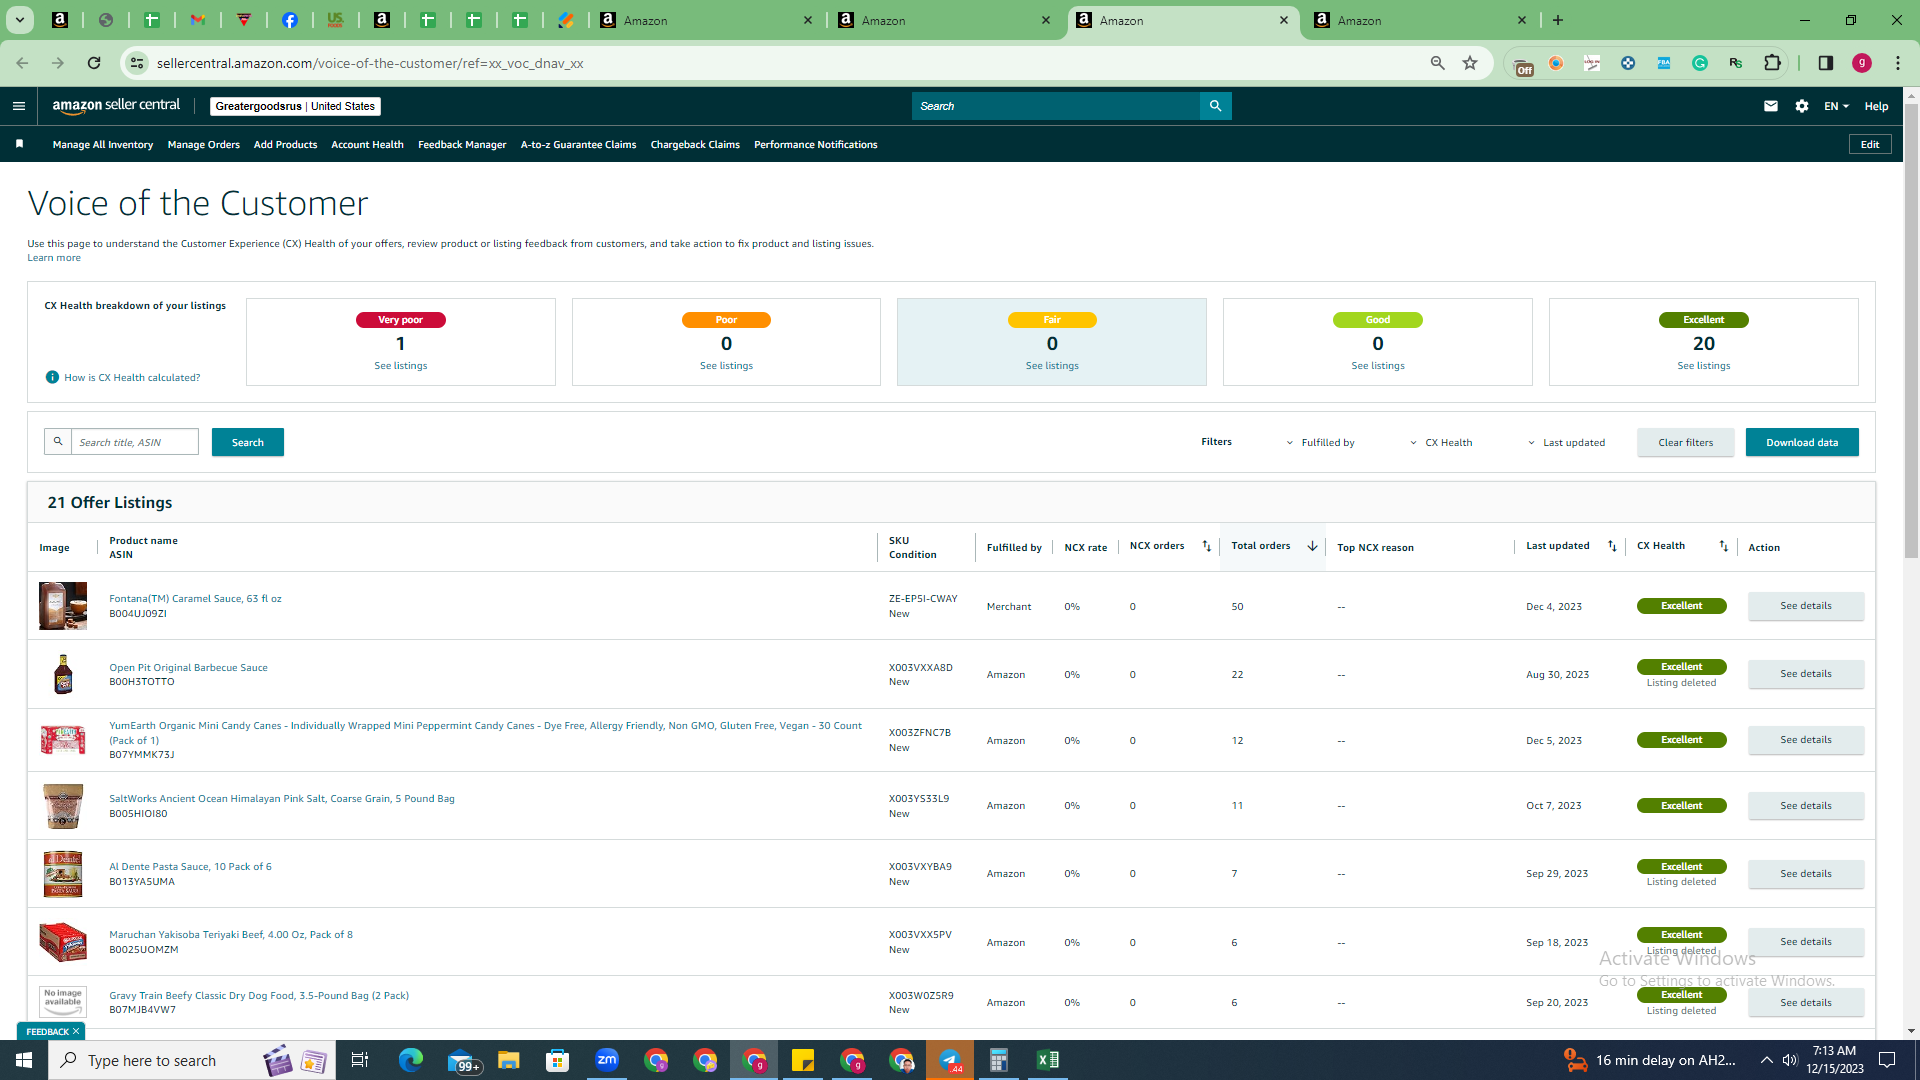The image size is (1920, 1080).
Task: Open Feedback Manager
Action: (462, 145)
